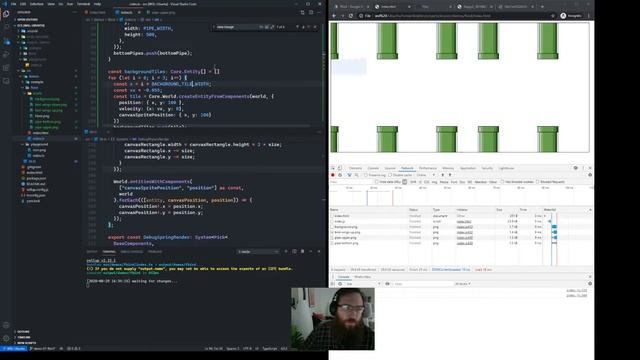The width and height of the screenshot is (640, 360).
Task: Click the import HAR upload arrow icon
Action: (x=442, y=175)
